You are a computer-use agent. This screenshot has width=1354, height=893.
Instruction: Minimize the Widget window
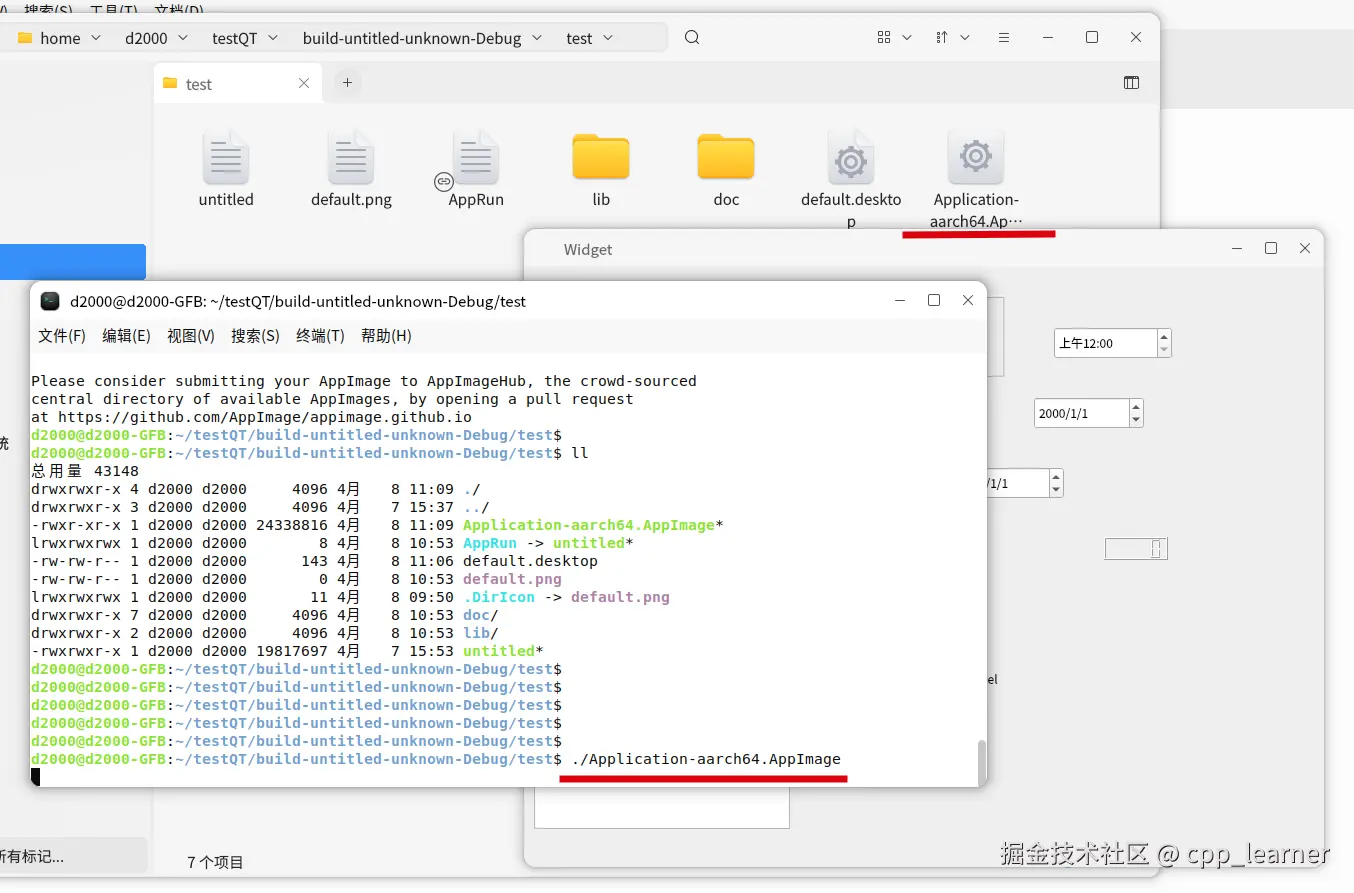click(x=1238, y=248)
